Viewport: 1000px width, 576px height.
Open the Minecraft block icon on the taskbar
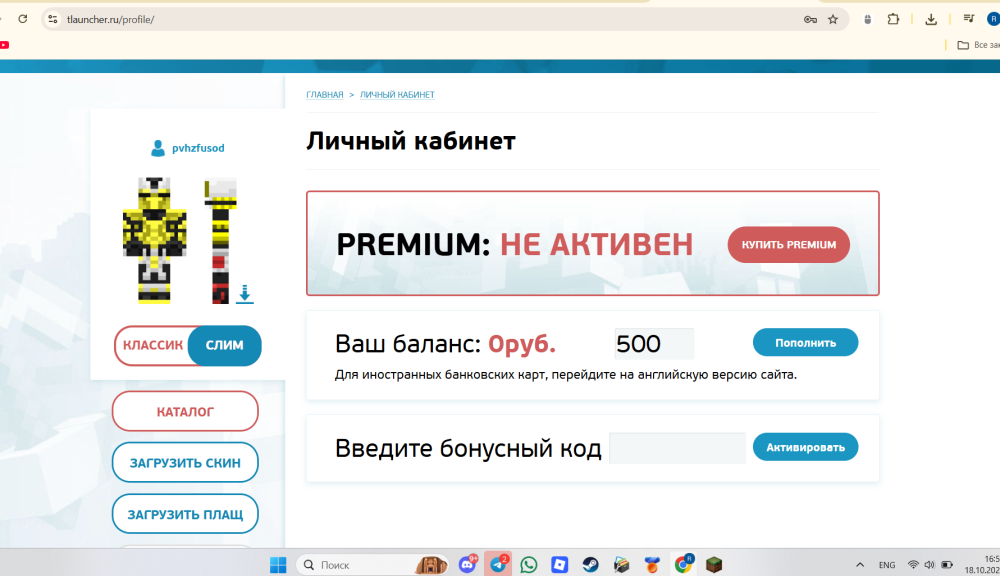(714, 565)
